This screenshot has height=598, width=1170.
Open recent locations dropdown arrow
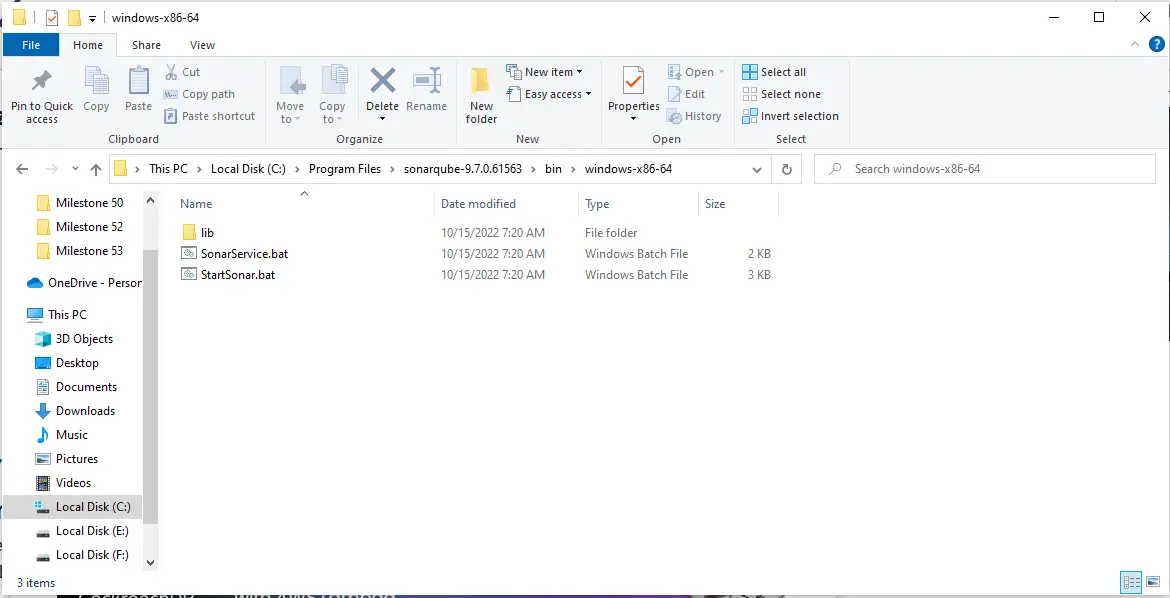pos(75,169)
